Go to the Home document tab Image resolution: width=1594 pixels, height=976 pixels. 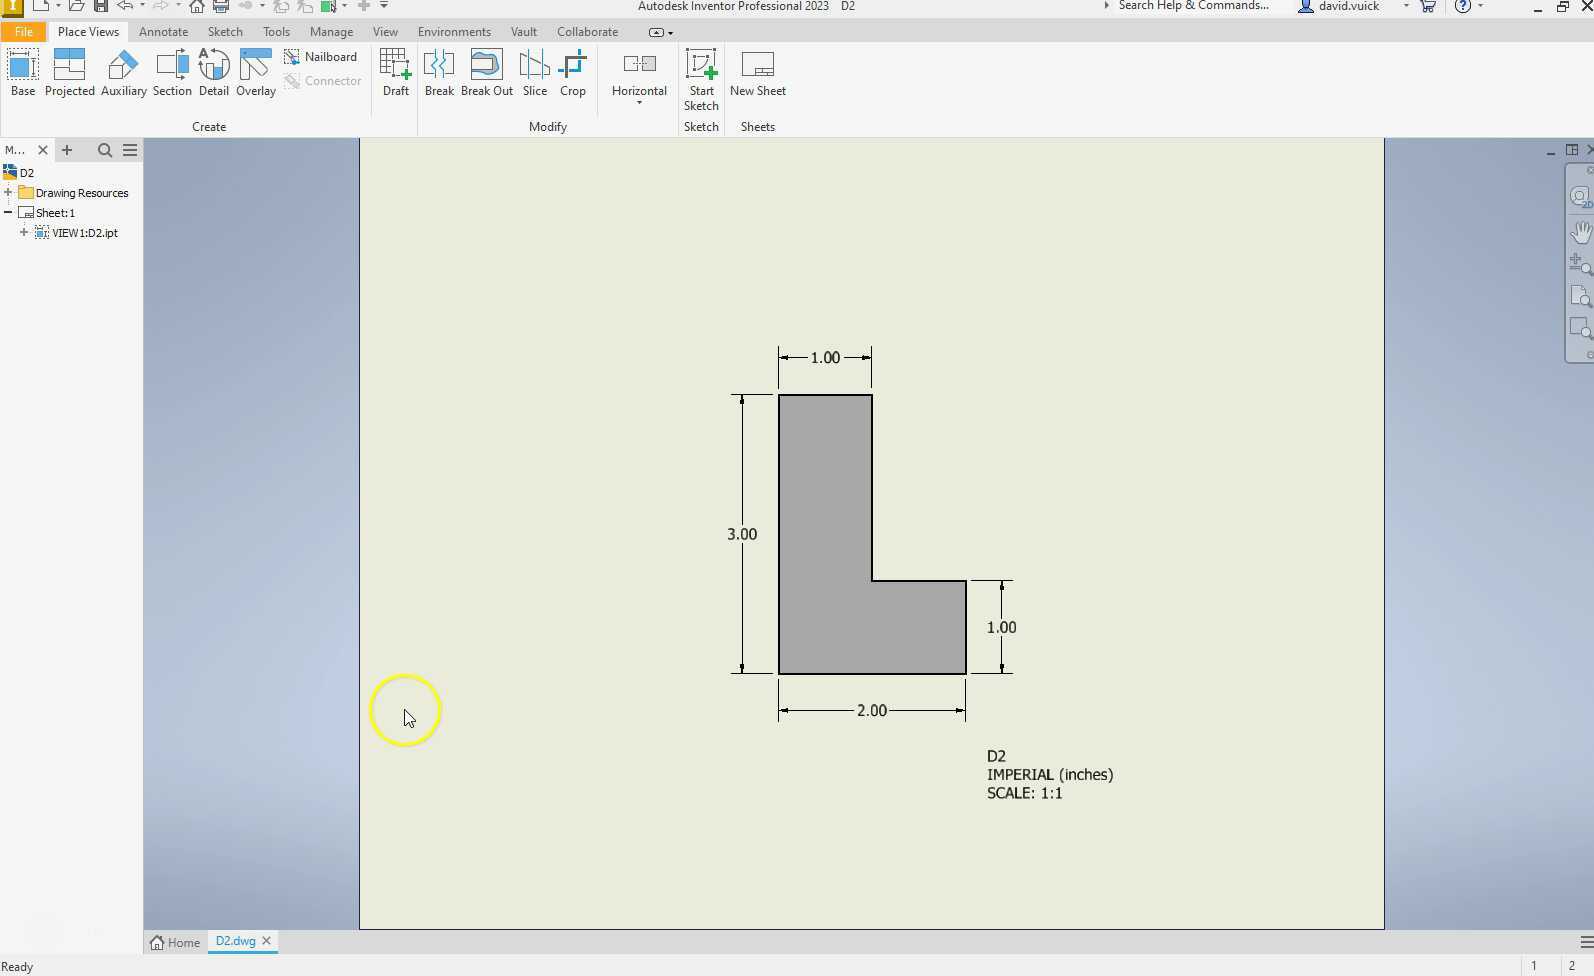(175, 942)
